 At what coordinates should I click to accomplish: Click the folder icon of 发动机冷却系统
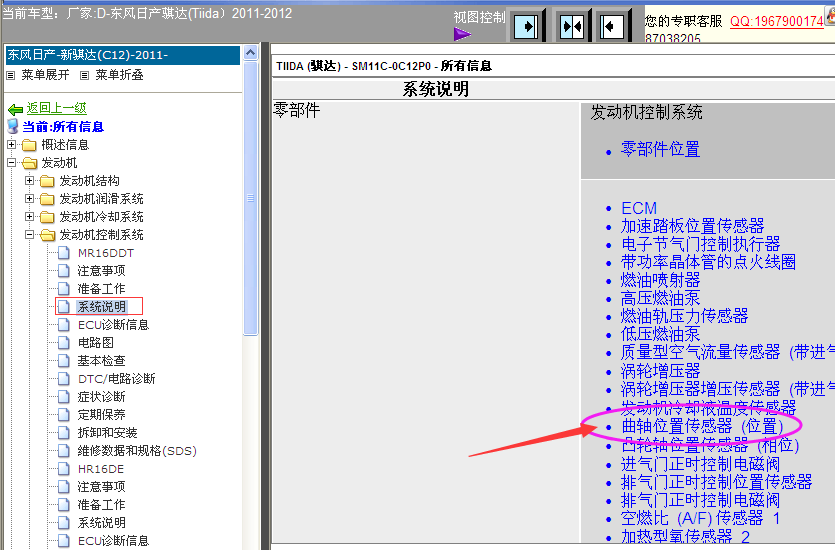point(47,217)
